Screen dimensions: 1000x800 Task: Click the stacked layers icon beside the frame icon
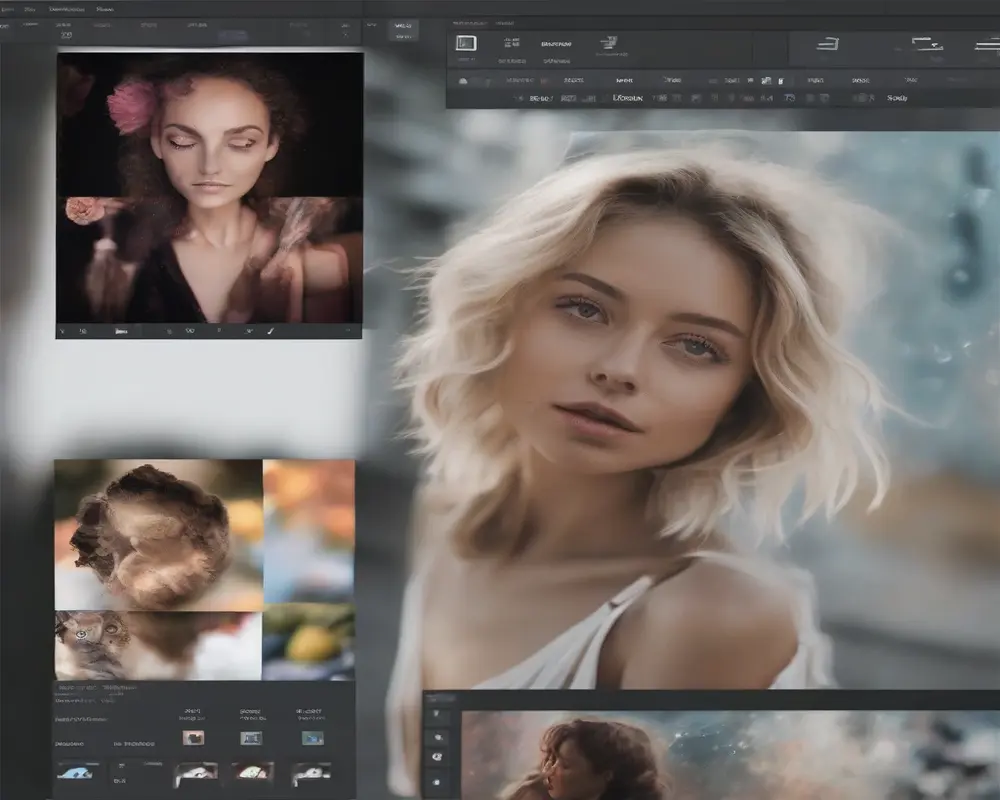[x=511, y=43]
